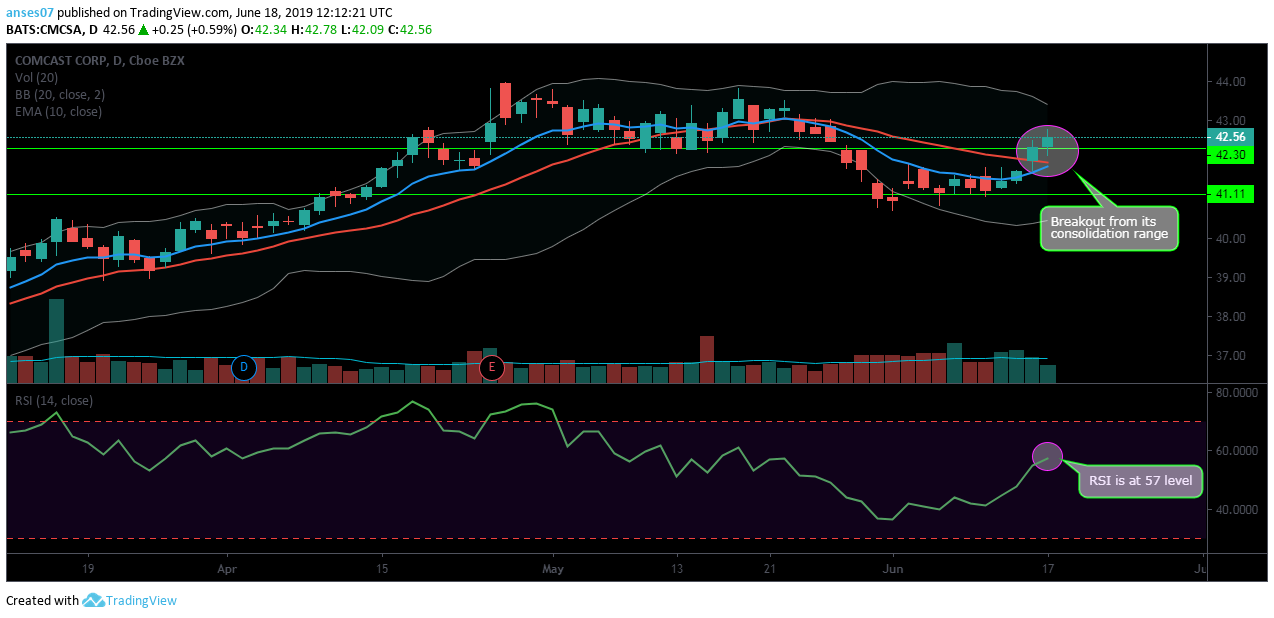Click the COMCAST CORP, D, Cboe BZX title
This screenshot has width=1274, height=618.
[x=99, y=60]
